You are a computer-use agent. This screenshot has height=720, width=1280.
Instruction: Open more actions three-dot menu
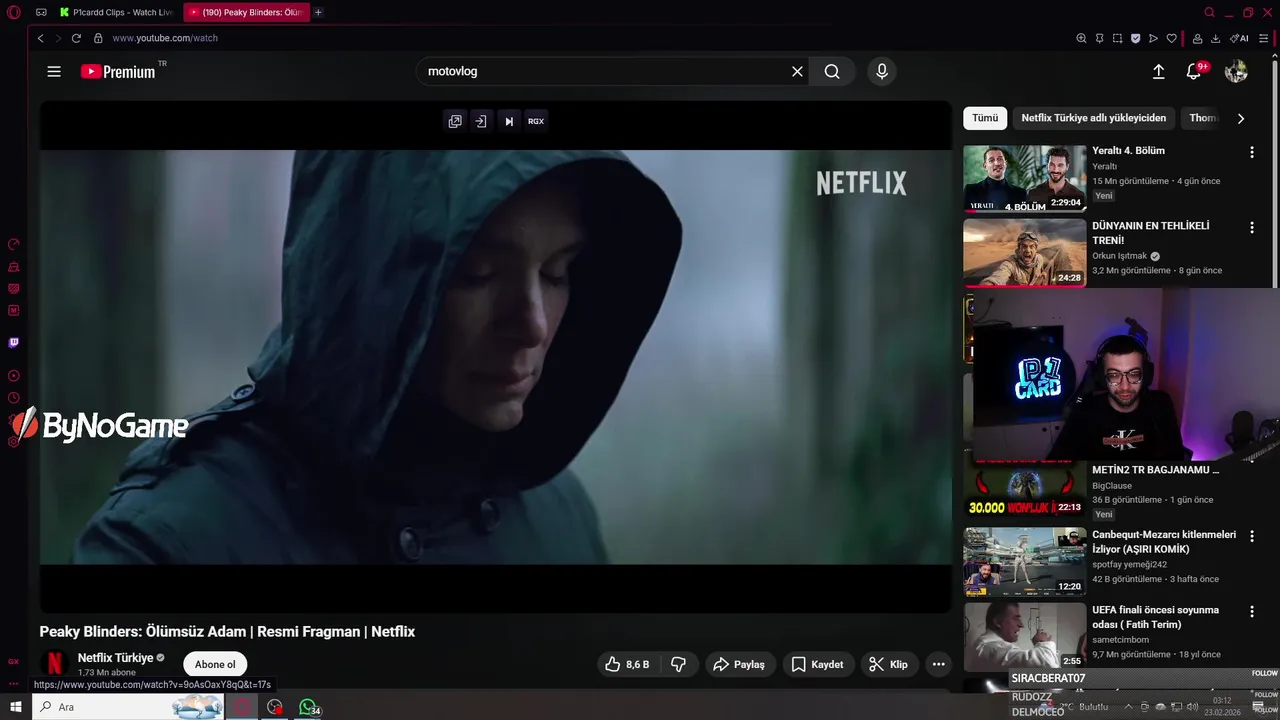[x=938, y=664]
